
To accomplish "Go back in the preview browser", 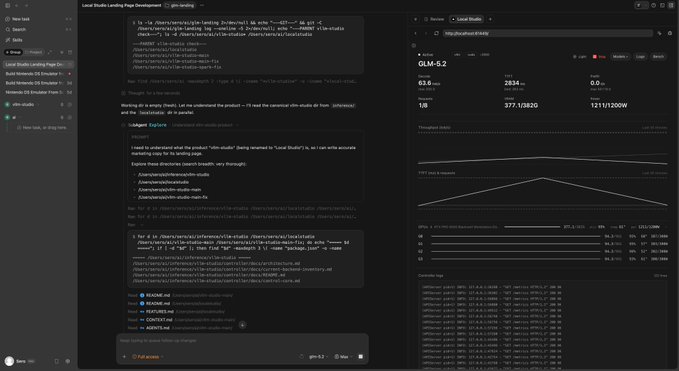I will coord(416,33).
